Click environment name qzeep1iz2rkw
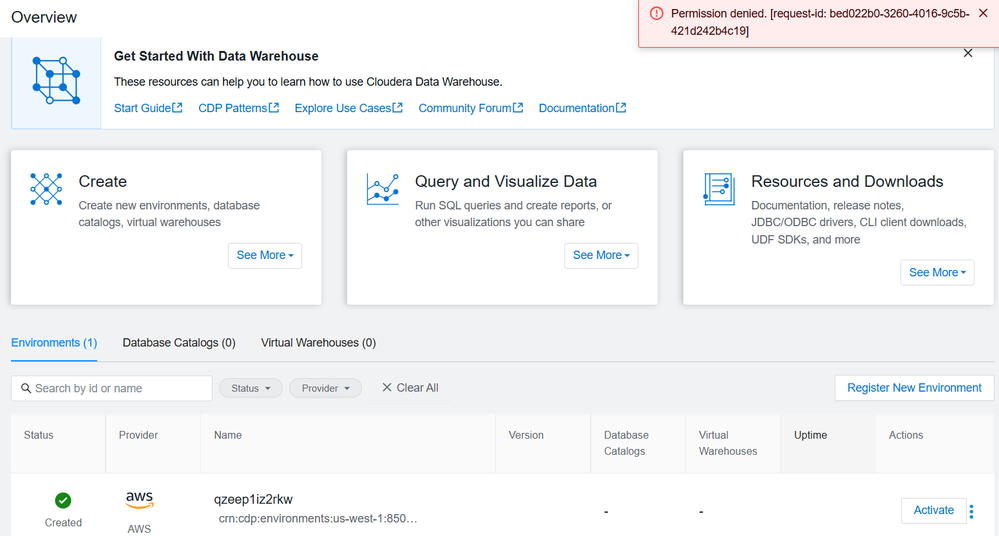The width and height of the screenshot is (999, 536). pyautogui.click(x=253, y=500)
